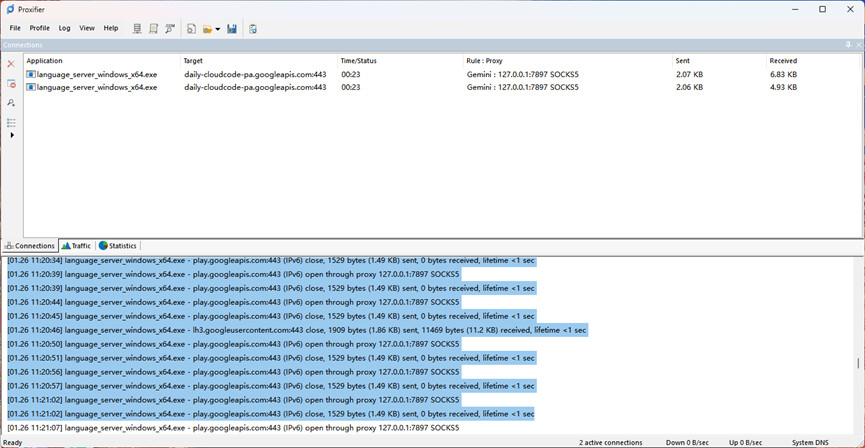Expand dropdown arrow next to open folder

tap(218, 29)
